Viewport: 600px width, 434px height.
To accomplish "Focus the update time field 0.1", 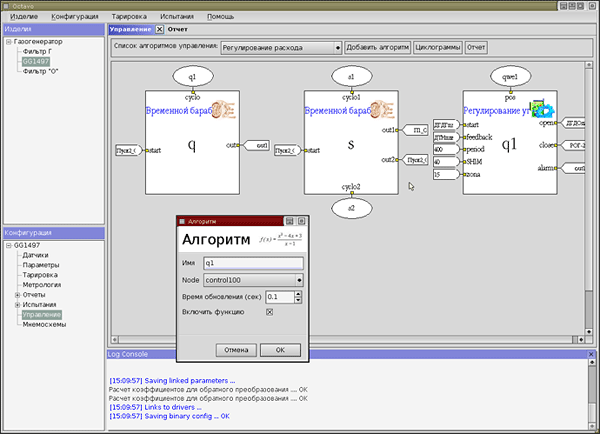I will (x=280, y=297).
